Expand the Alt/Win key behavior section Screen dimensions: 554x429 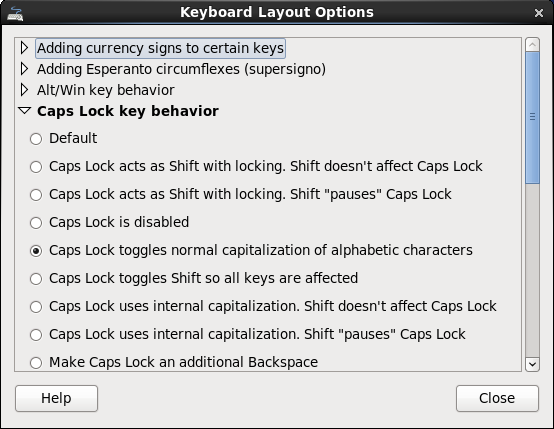(24, 90)
